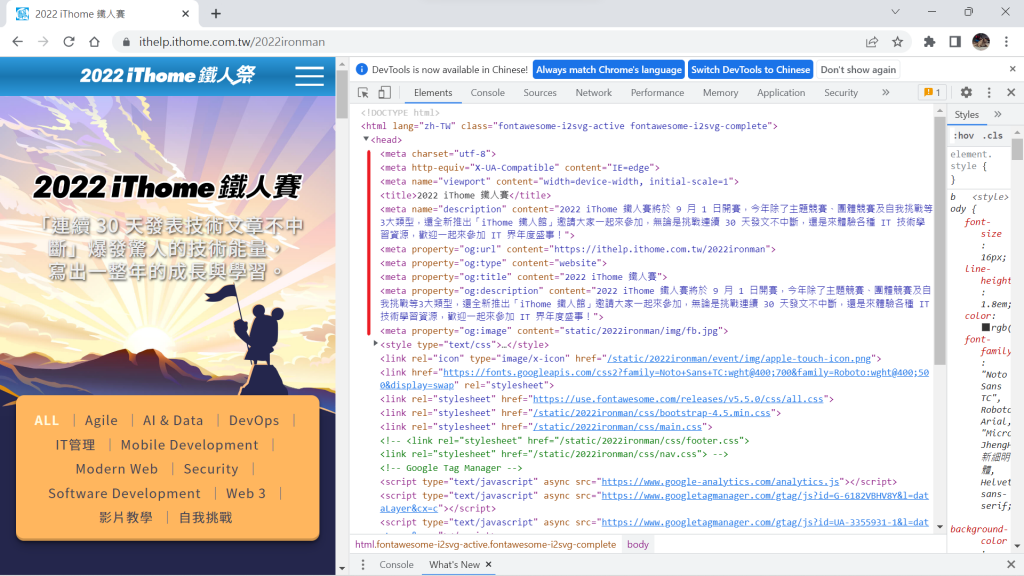1024x576 pixels.
Task: Collapse the head element node
Action: coord(366,139)
